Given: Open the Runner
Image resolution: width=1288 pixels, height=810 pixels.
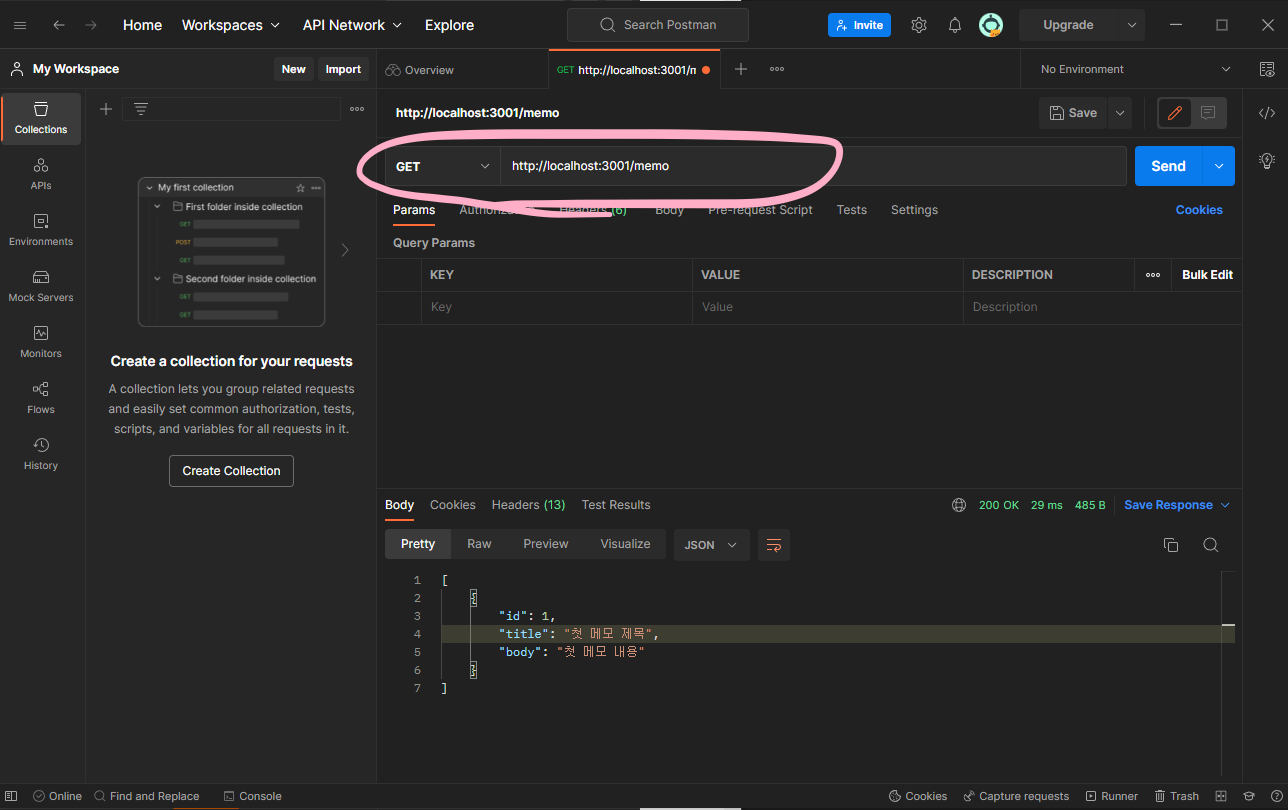Looking at the screenshot, I should [1112, 796].
